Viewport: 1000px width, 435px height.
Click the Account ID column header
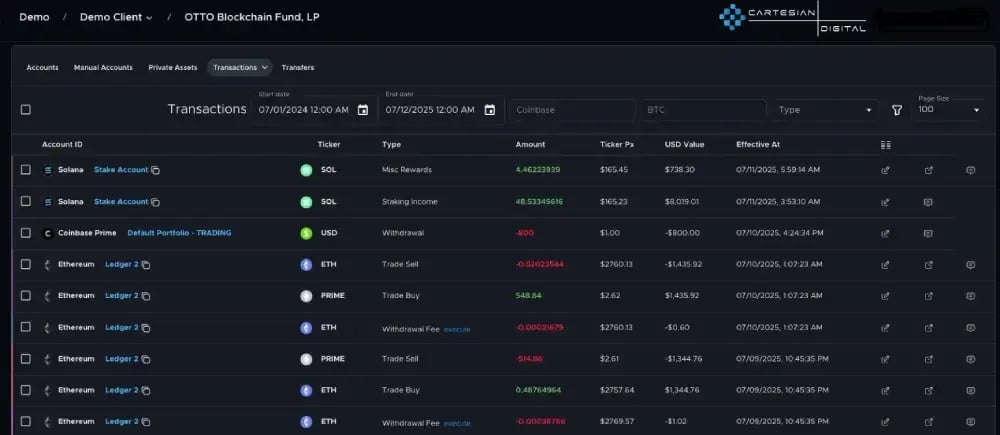[x=62, y=145]
